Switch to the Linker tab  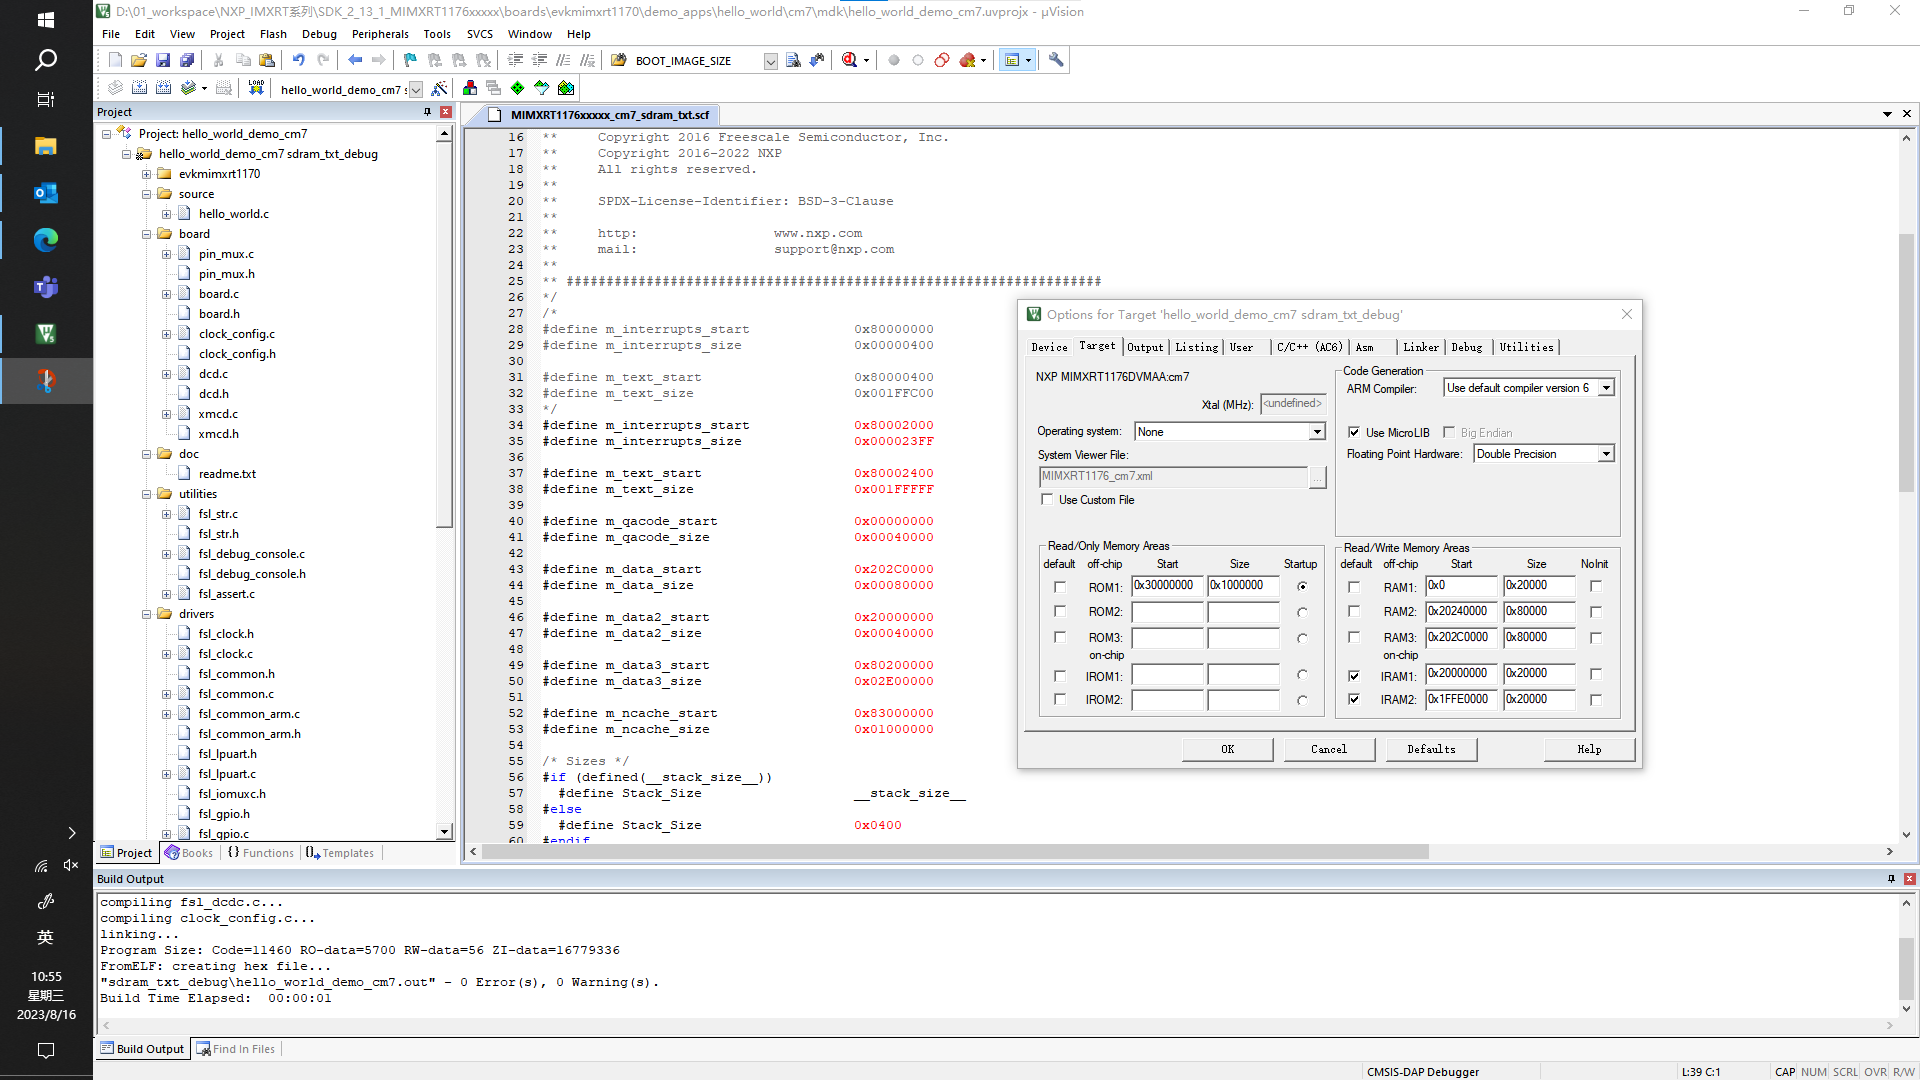point(1421,347)
